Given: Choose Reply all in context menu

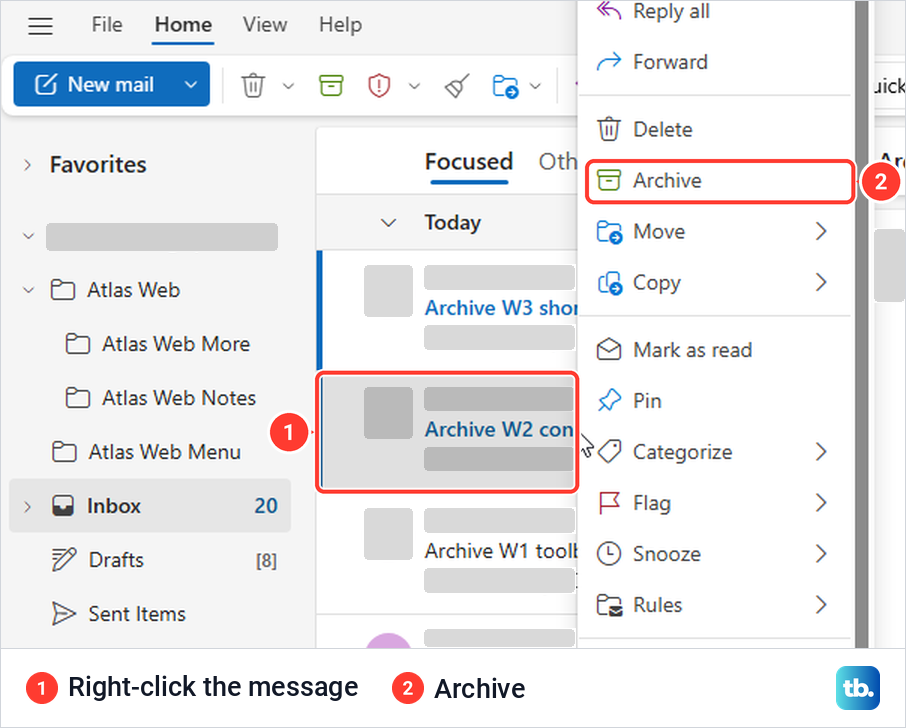Looking at the screenshot, I should point(715,12).
